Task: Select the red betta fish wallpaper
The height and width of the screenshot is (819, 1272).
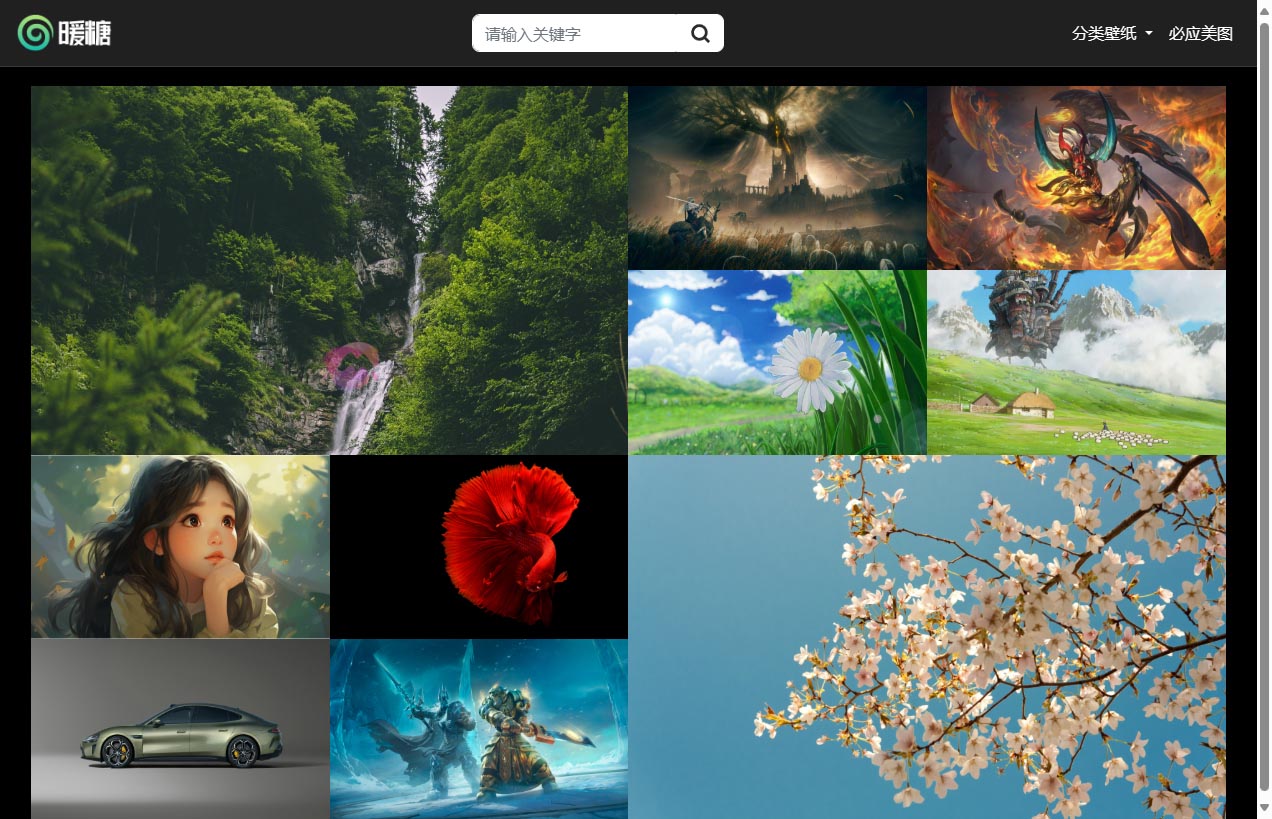Action: coord(479,546)
